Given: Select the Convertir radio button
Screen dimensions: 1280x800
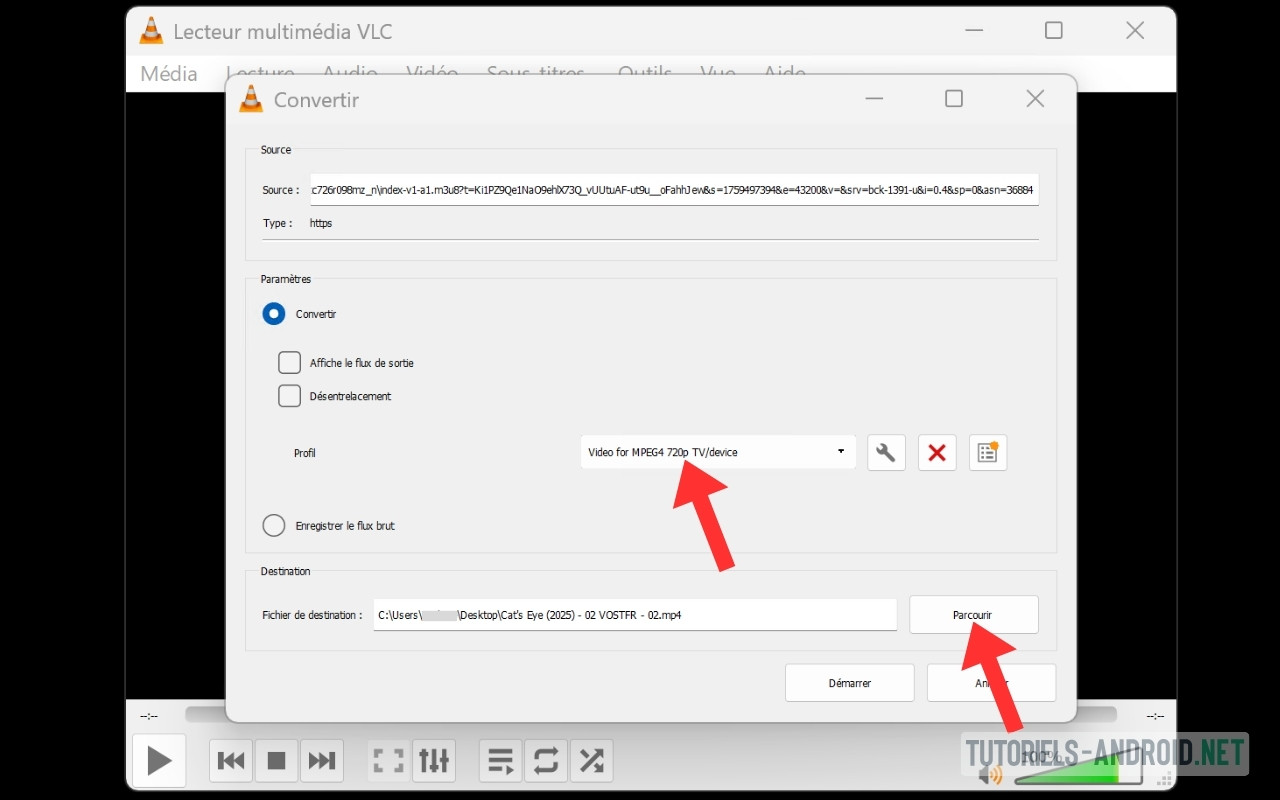Looking at the screenshot, I should 273,314.
